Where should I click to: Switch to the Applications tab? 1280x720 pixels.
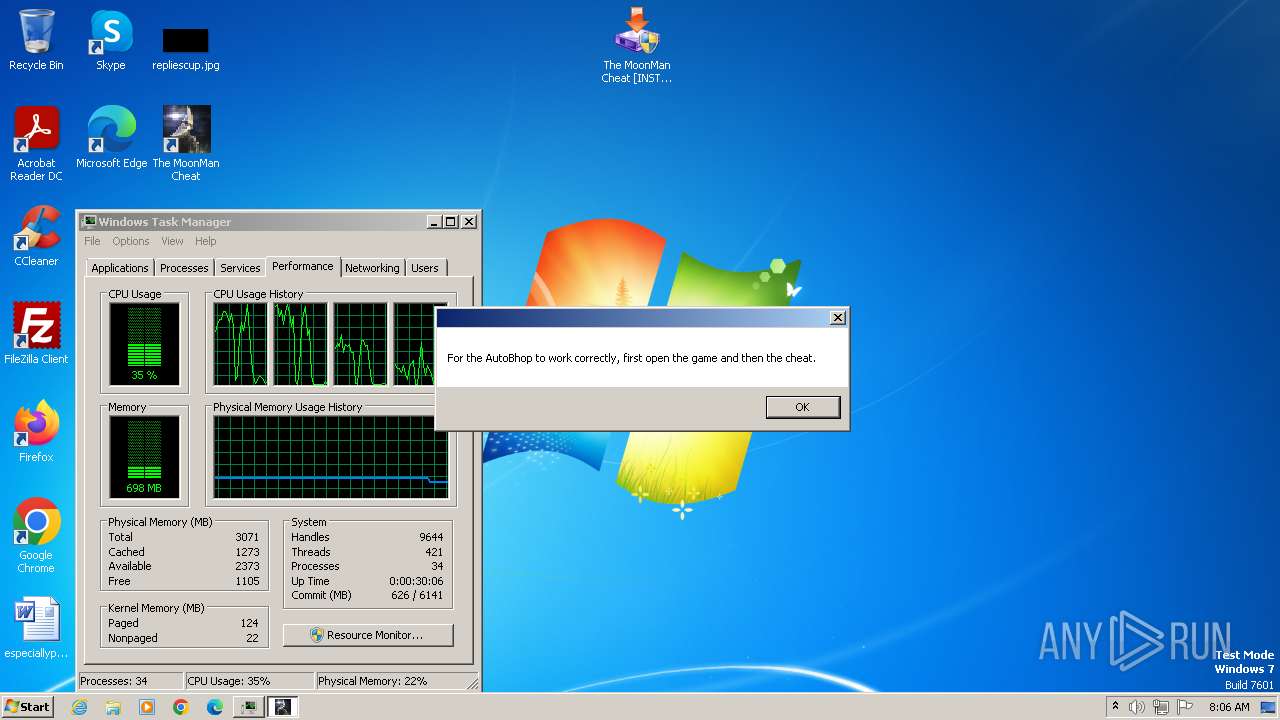tap(120, 268)
